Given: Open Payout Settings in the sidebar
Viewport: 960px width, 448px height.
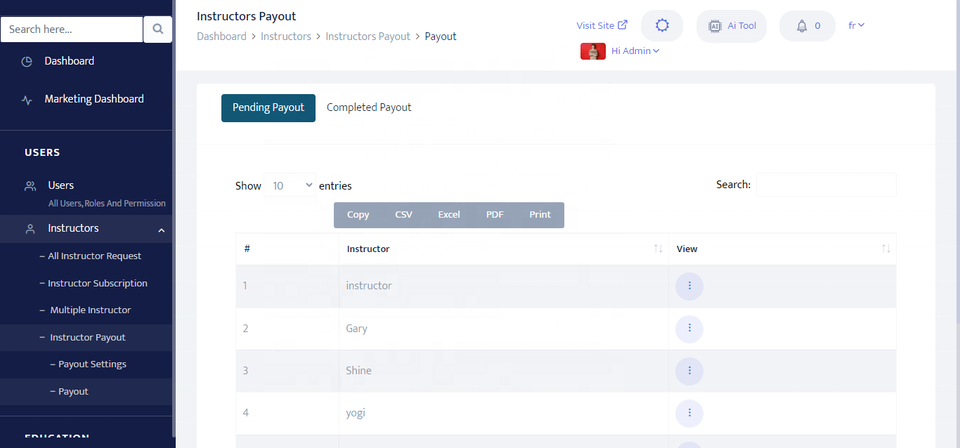Looking at the screenshot, I should [x=91, y=364].
